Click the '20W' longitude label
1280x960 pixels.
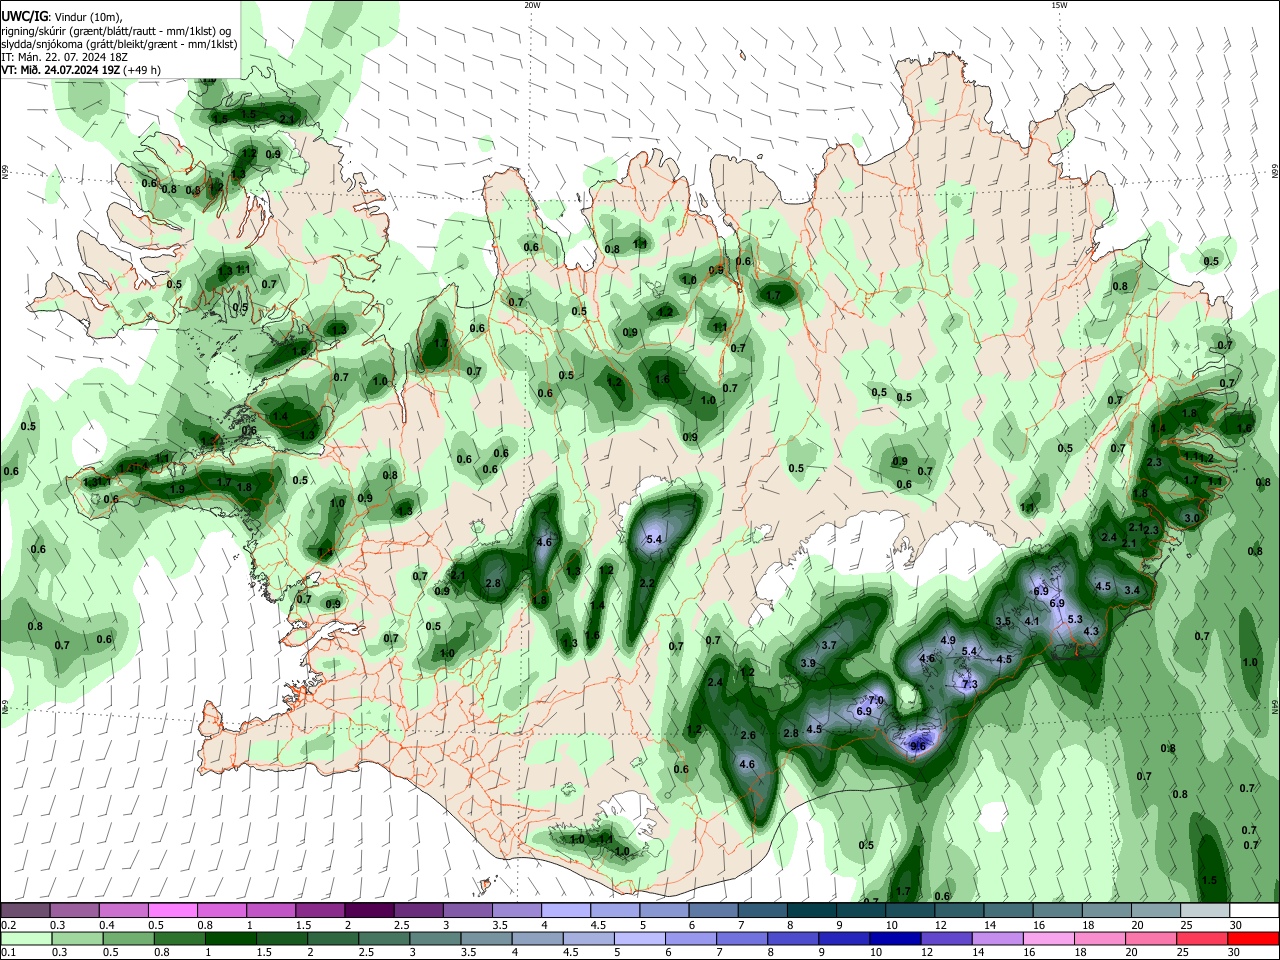click(x=532, y=5)
